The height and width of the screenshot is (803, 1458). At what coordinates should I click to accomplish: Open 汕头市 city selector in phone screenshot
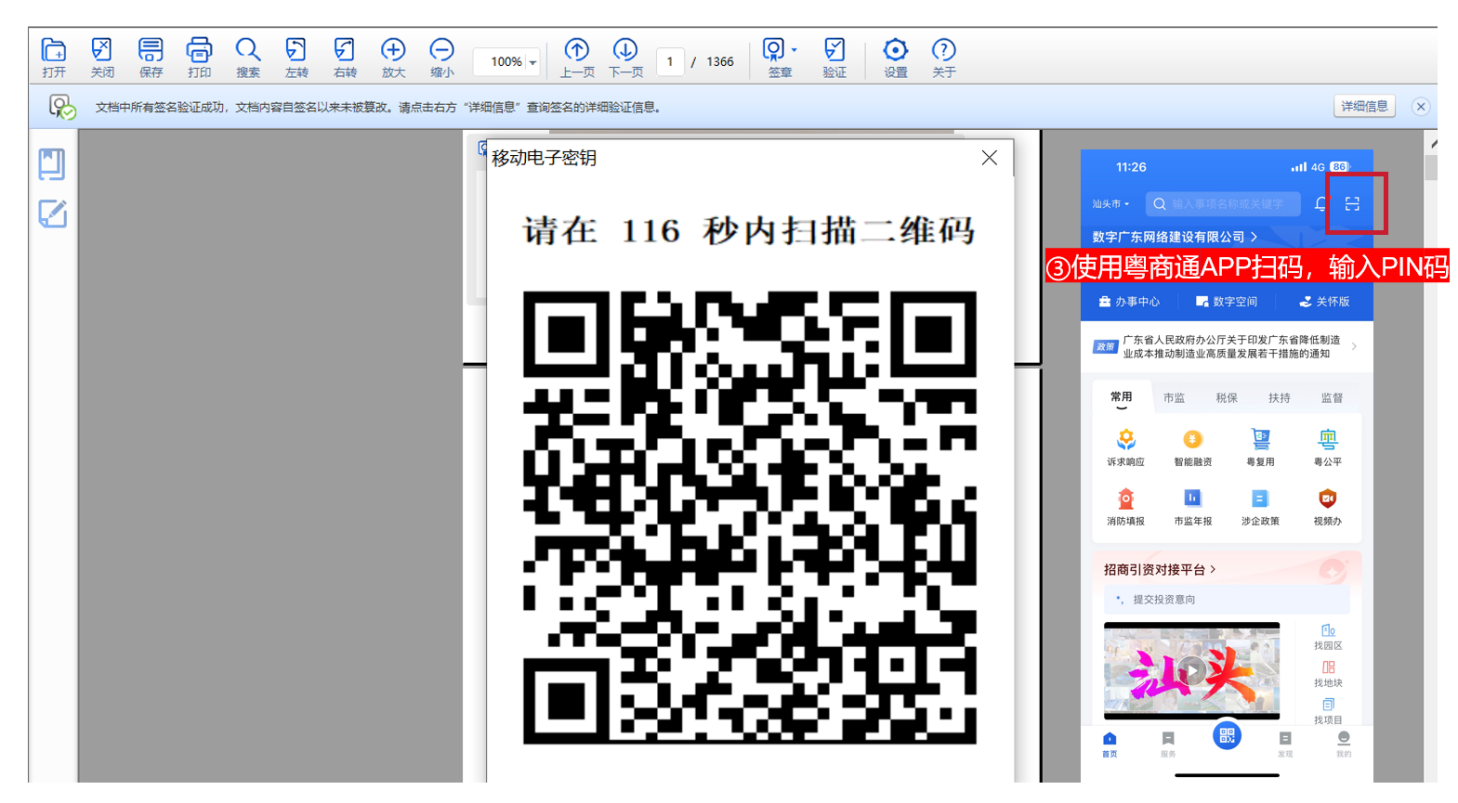(x=1111, y=204)
